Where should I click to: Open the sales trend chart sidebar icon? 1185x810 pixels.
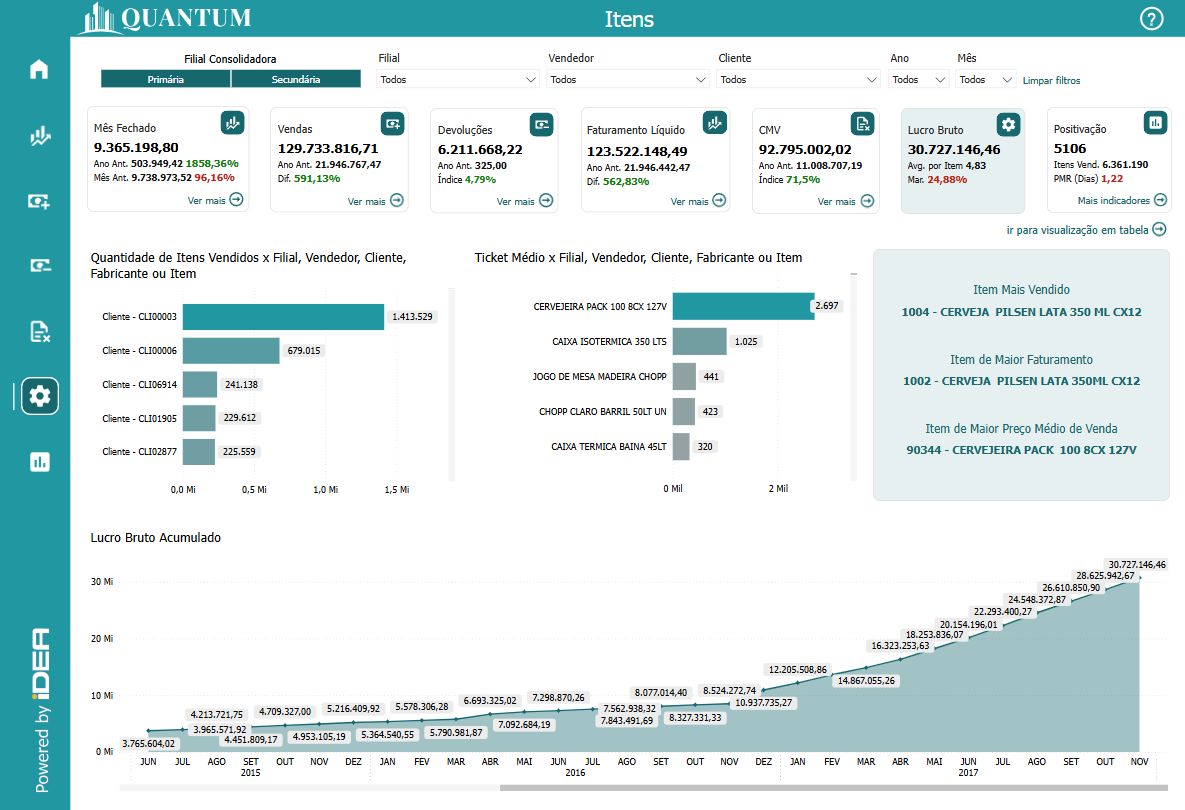tap(39, 136)
